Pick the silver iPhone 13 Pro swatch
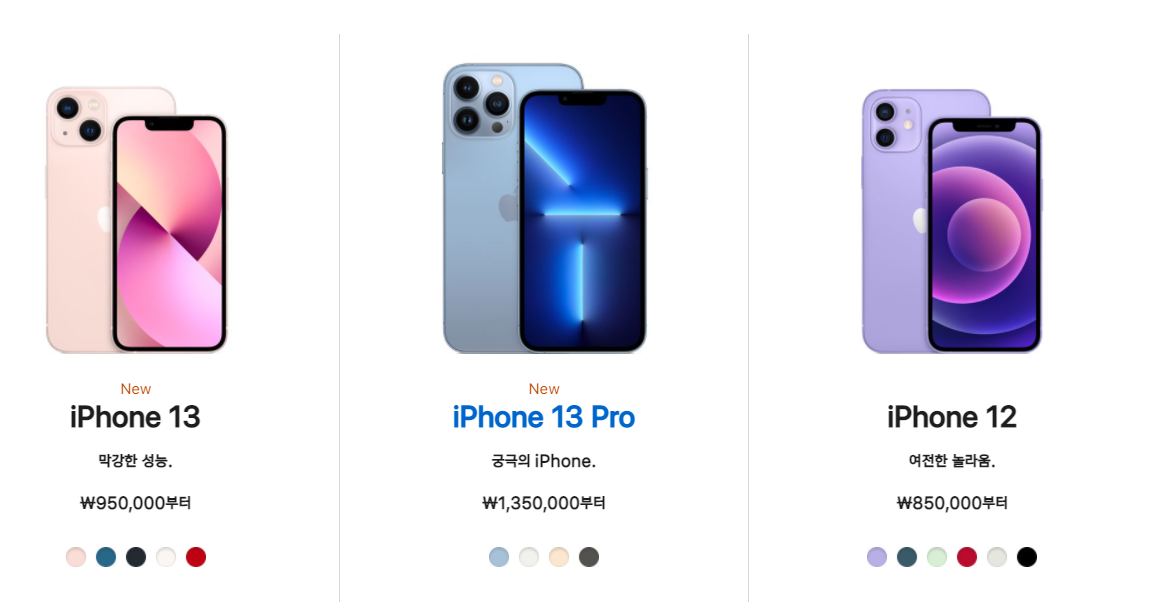This screenshot has width=1156, height=602. click(529, 557)
